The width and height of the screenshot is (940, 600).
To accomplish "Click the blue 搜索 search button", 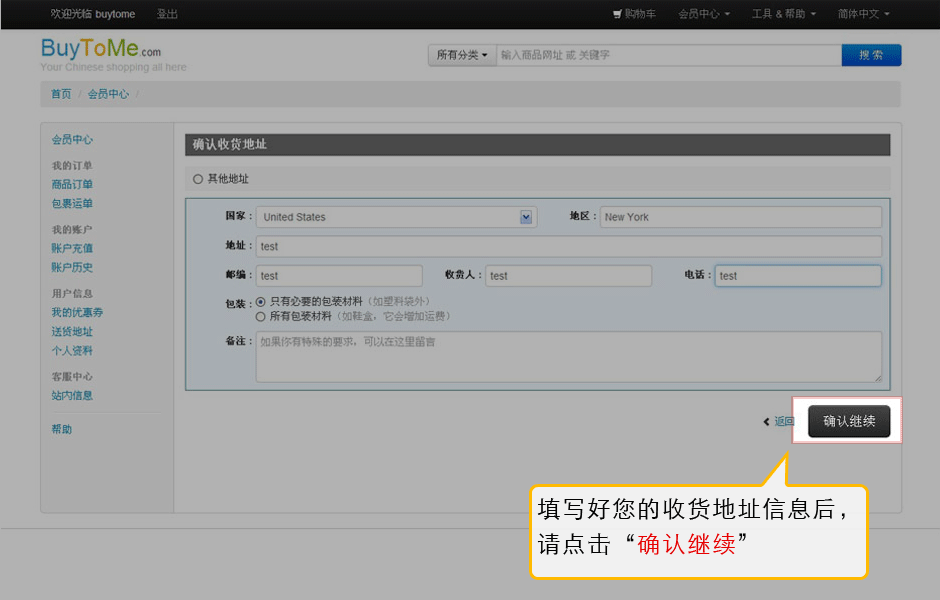I will (x=871, y=56).
